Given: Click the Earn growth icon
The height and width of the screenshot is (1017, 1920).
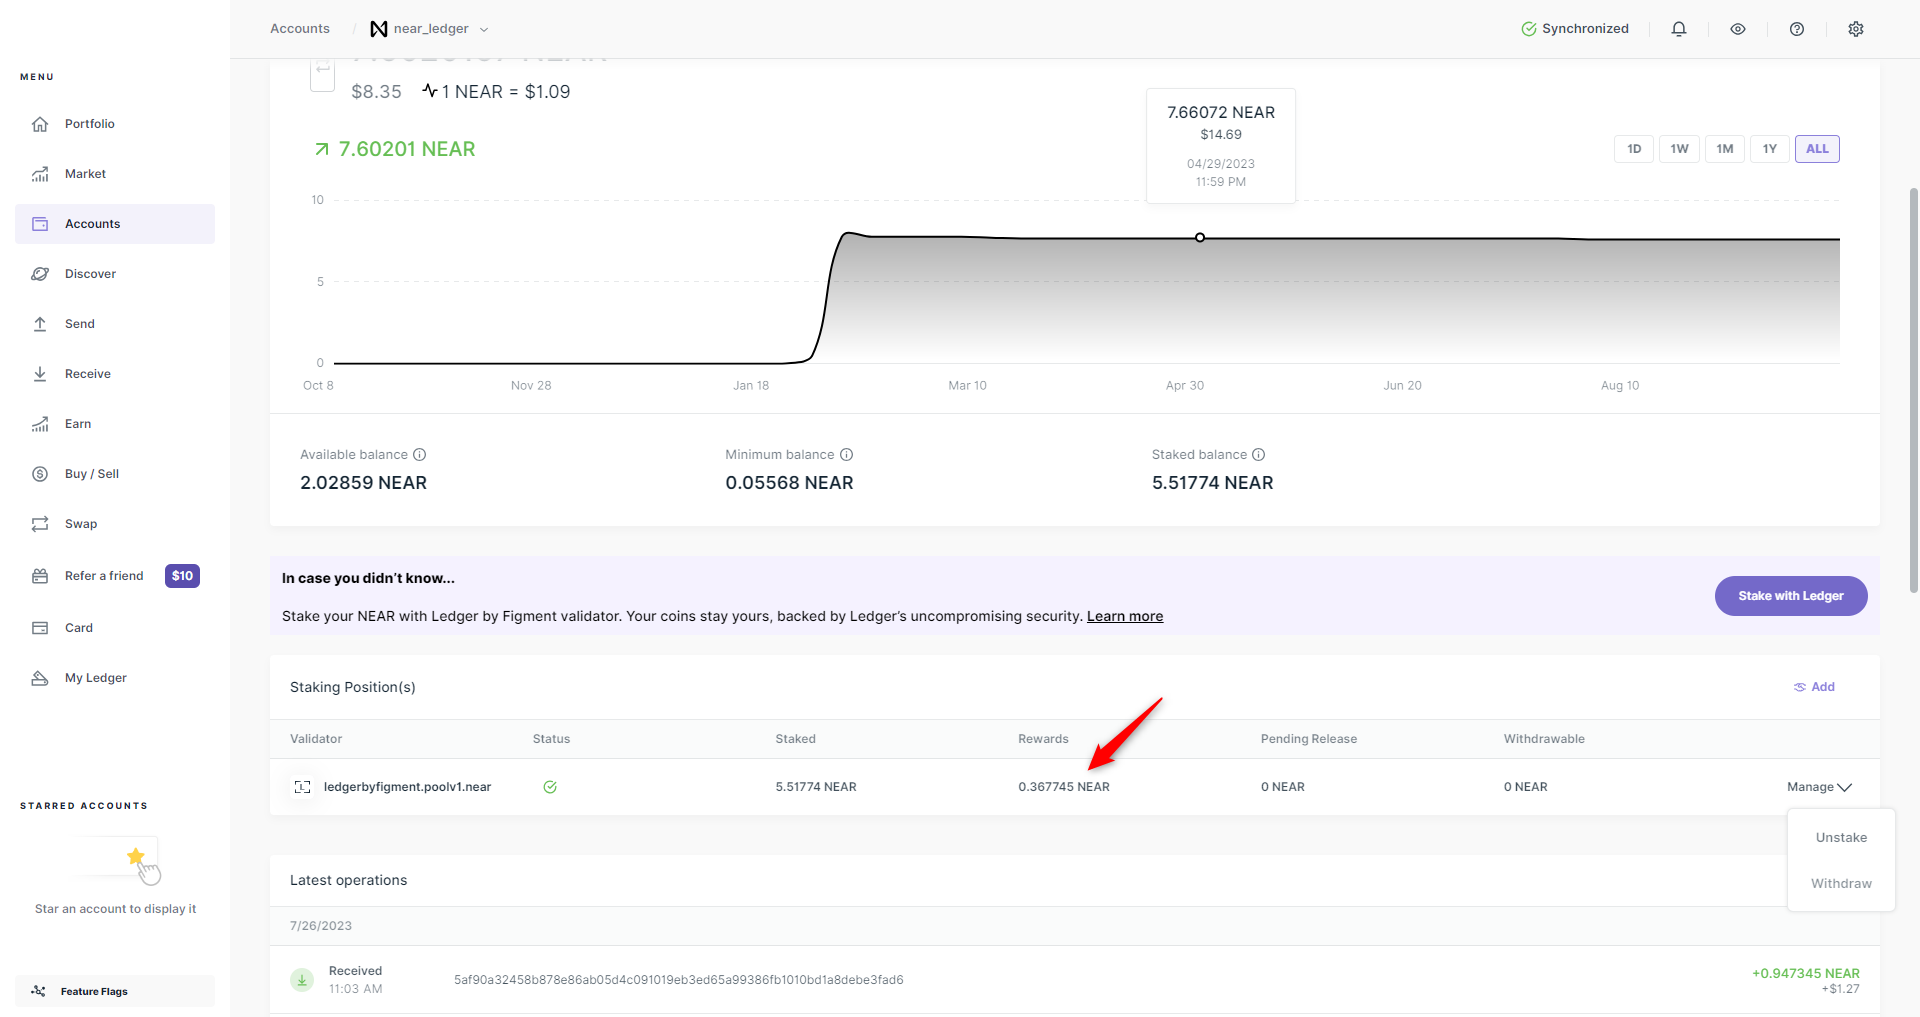Looking at the screenshot, I should [40, 424].
